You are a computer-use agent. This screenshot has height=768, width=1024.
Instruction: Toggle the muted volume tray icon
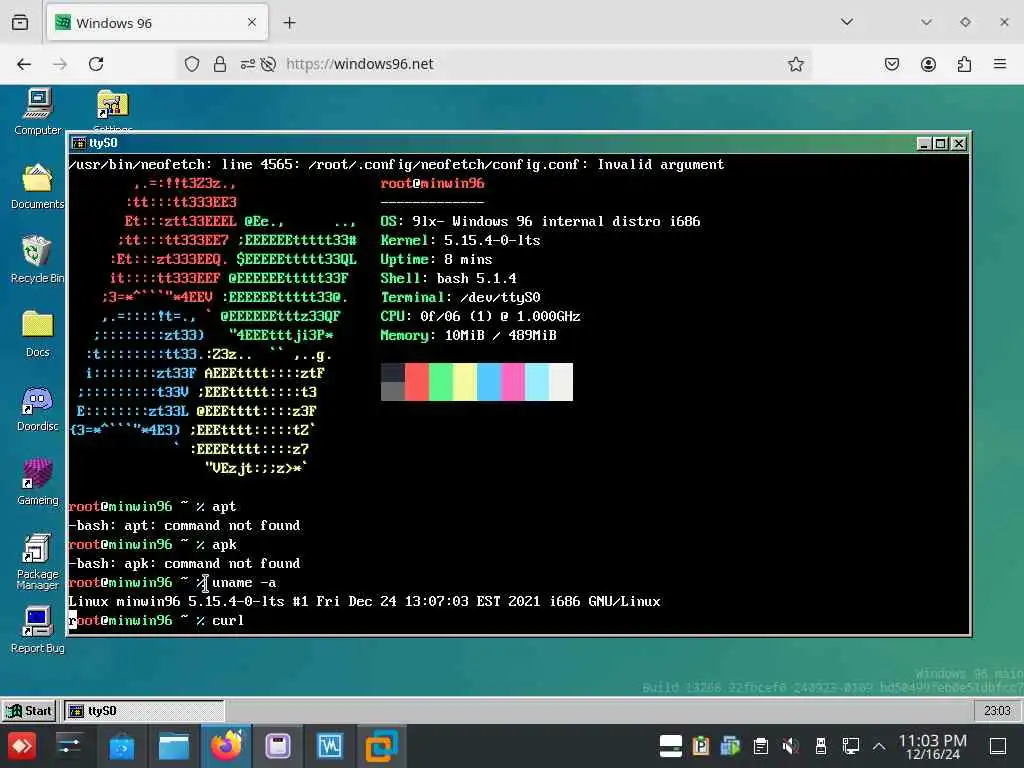(x=790, y=745)
